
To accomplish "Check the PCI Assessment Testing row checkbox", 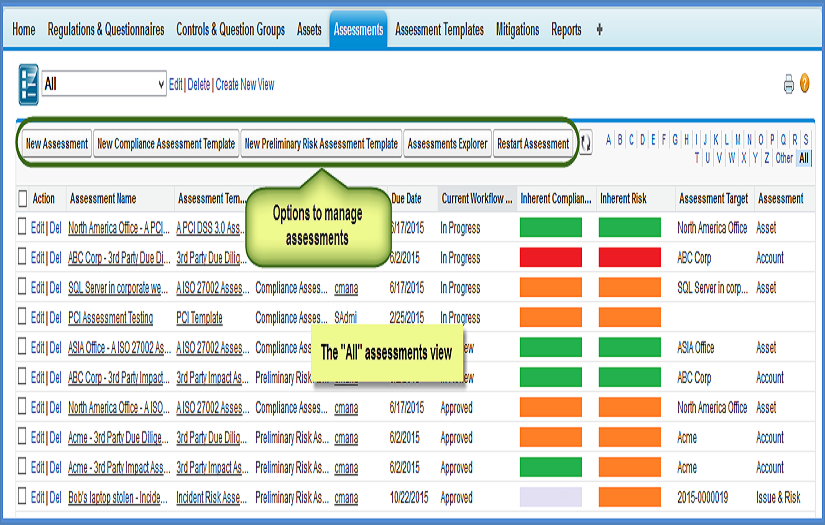I will coord(22,317).
